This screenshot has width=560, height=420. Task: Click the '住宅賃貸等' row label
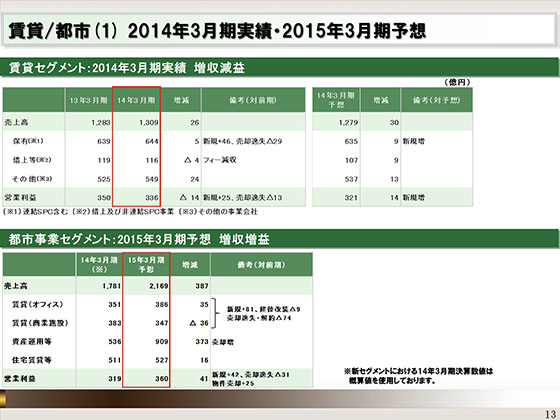tap(32, 360)
